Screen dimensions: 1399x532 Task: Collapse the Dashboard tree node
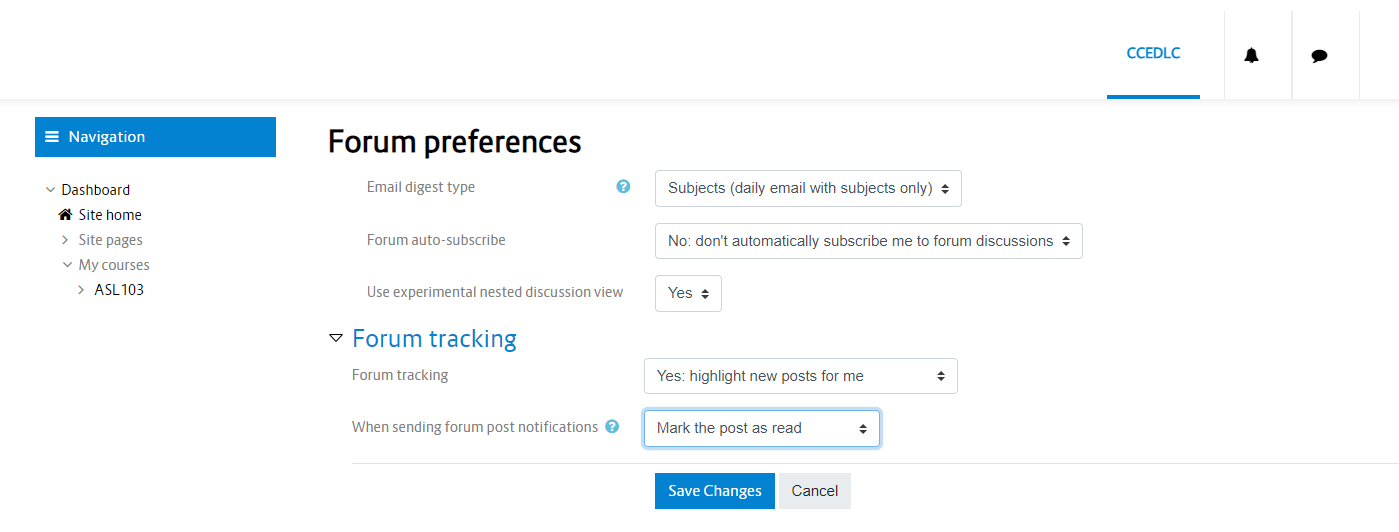click(x=50, y=190)
